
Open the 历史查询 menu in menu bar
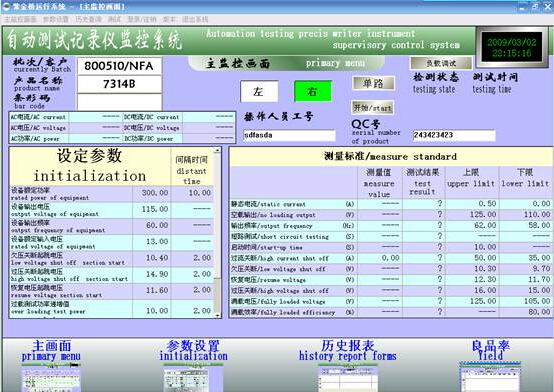pos(88,19)
